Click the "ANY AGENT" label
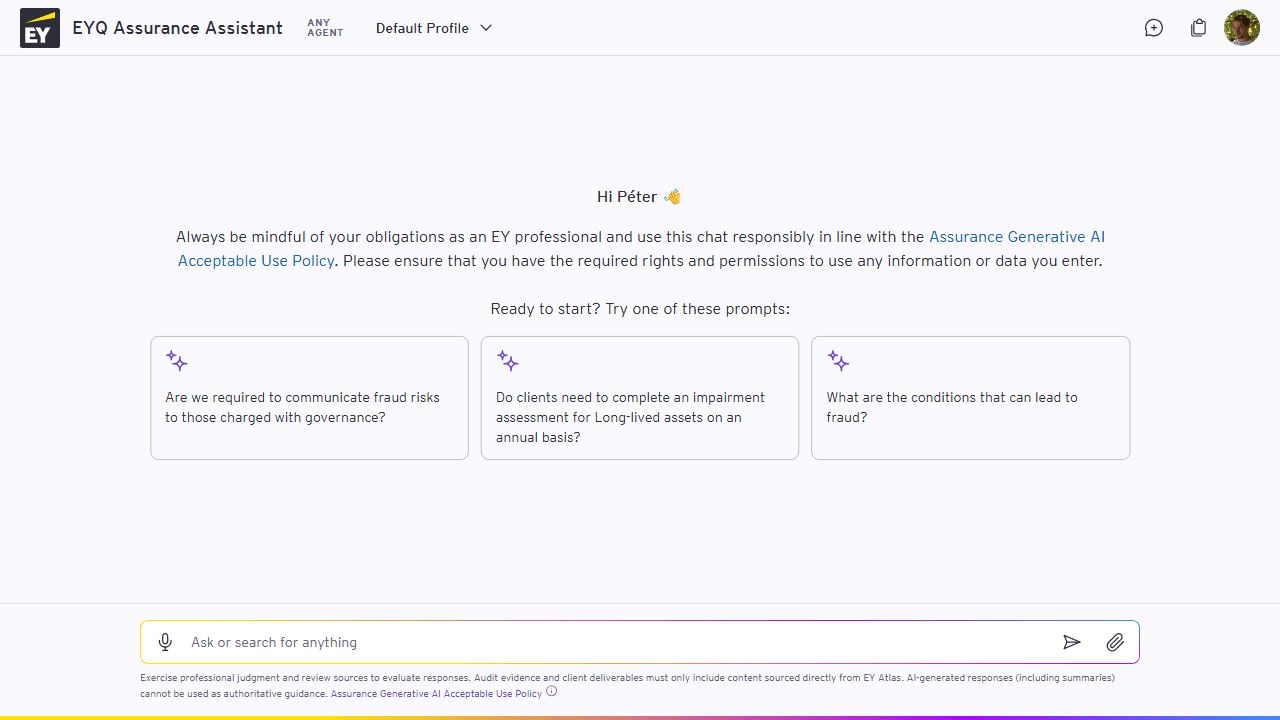This screenshot has width=1280, height=720. [325, 28]
